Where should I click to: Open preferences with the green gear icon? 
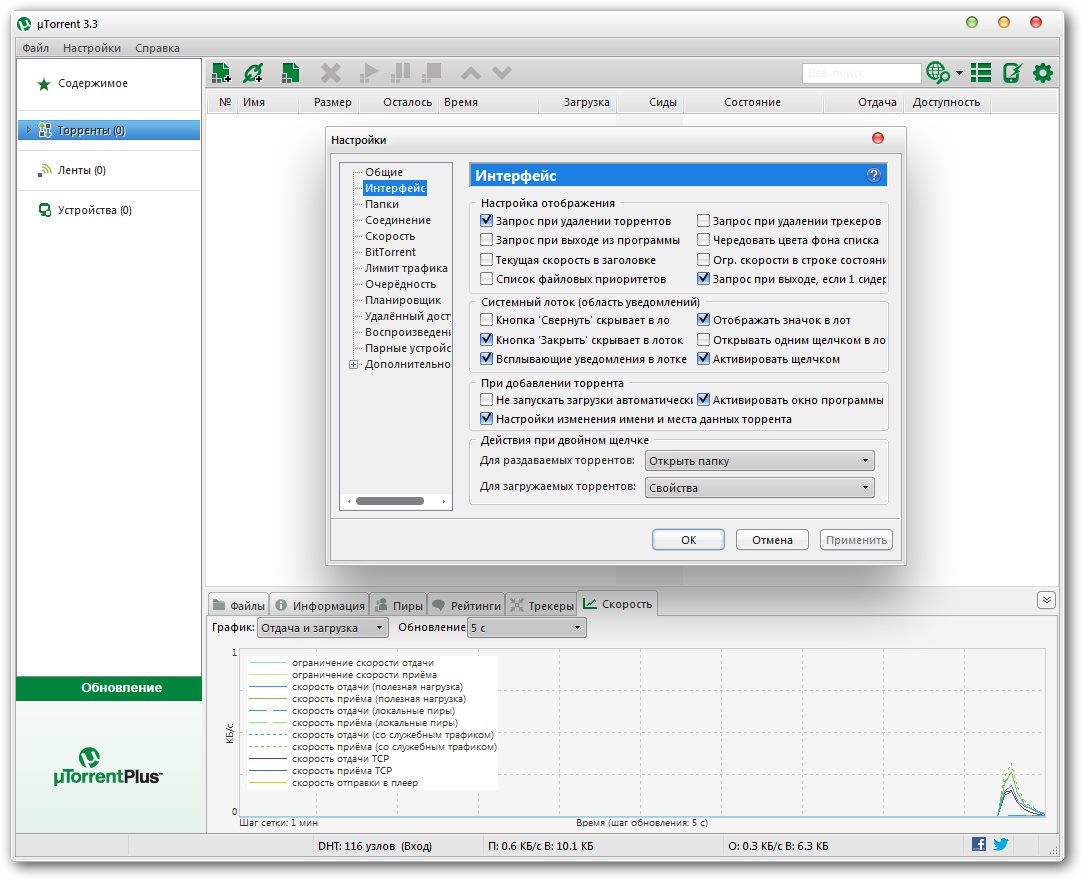tap(1043, 73)
